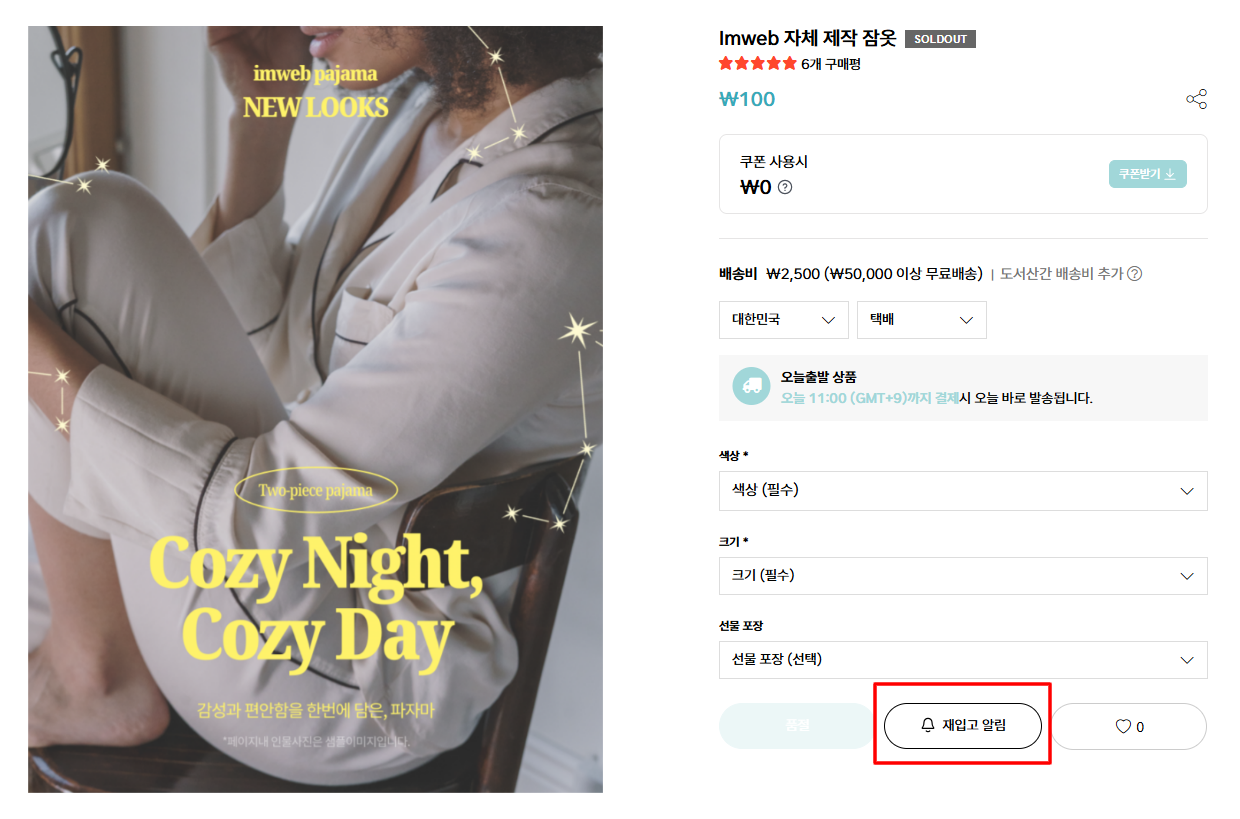Click the question mark next to ₩0 coupon price
This screenshot has height=819, width=1240.
click(785, 187)
